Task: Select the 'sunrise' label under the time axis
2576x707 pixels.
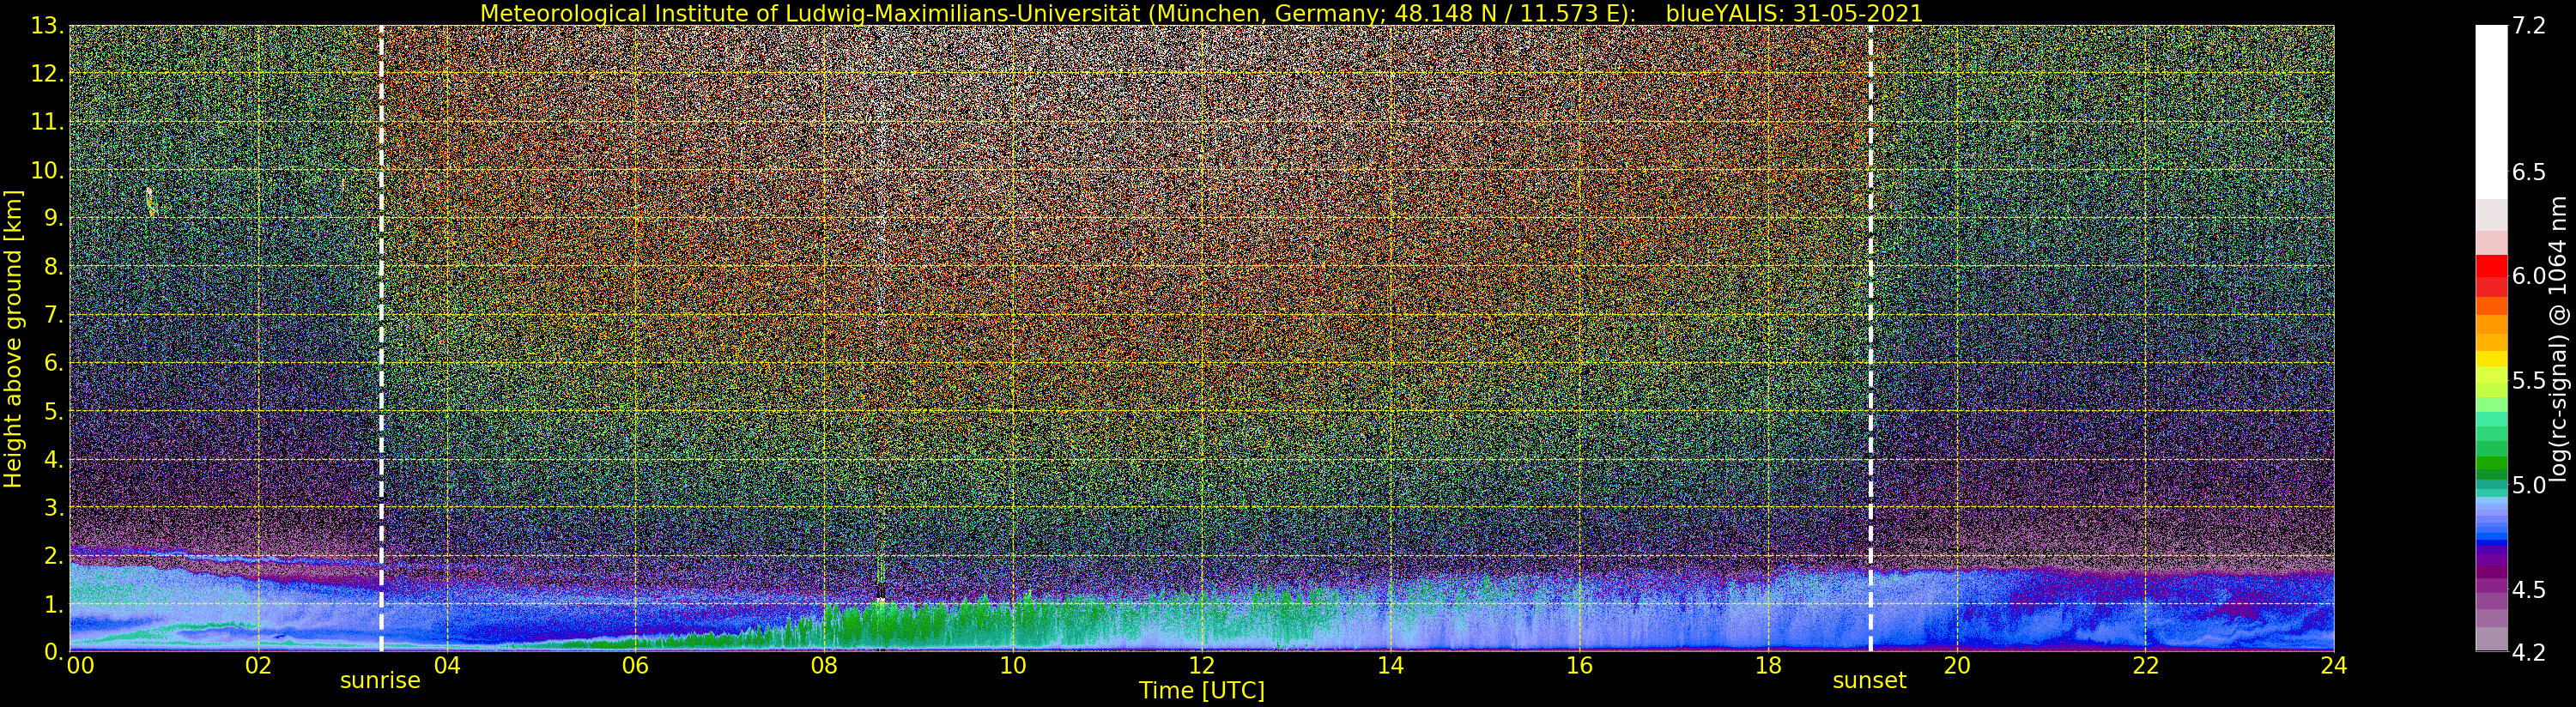Action: (x=380, y=681)
